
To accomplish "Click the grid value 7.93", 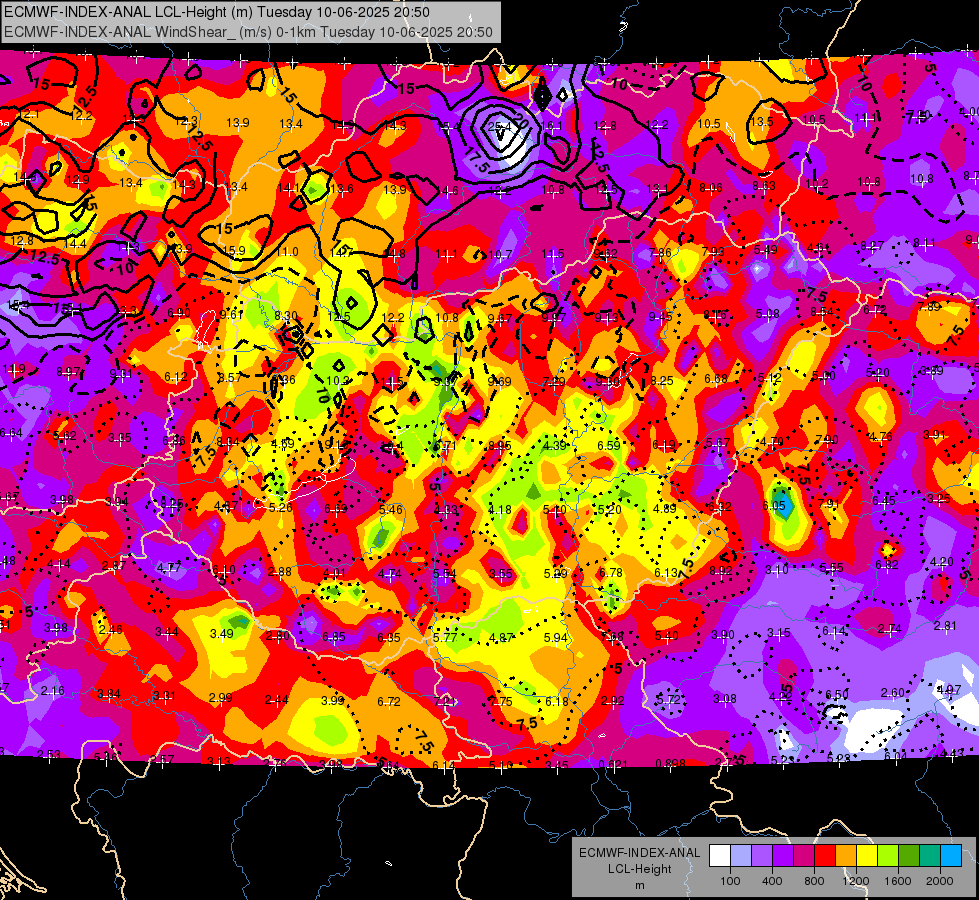I will (712, 252).
